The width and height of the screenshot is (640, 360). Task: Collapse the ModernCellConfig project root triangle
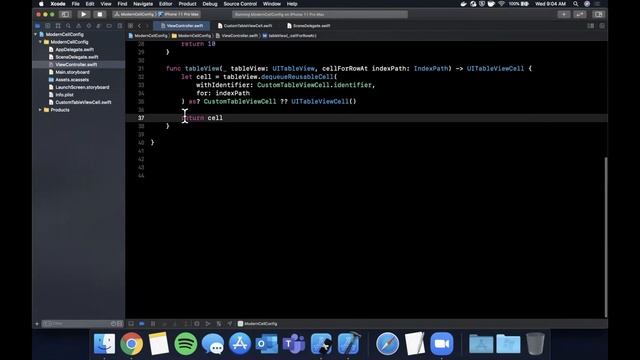36,34
